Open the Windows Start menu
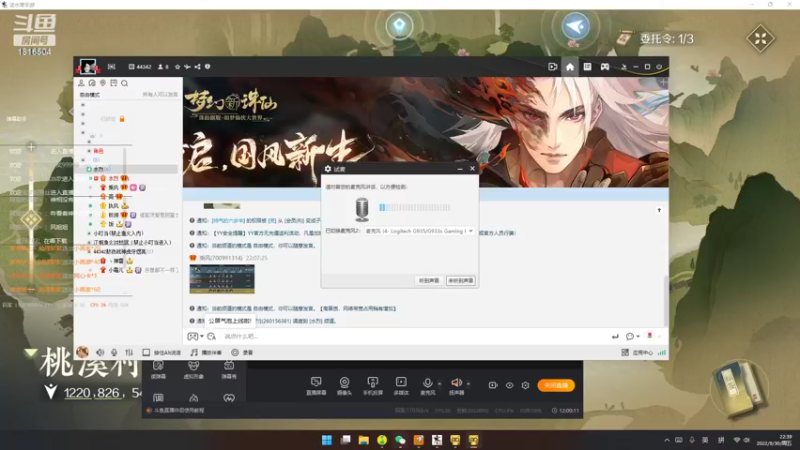Viewport: 800px width, 450px height. coord(327,440)
